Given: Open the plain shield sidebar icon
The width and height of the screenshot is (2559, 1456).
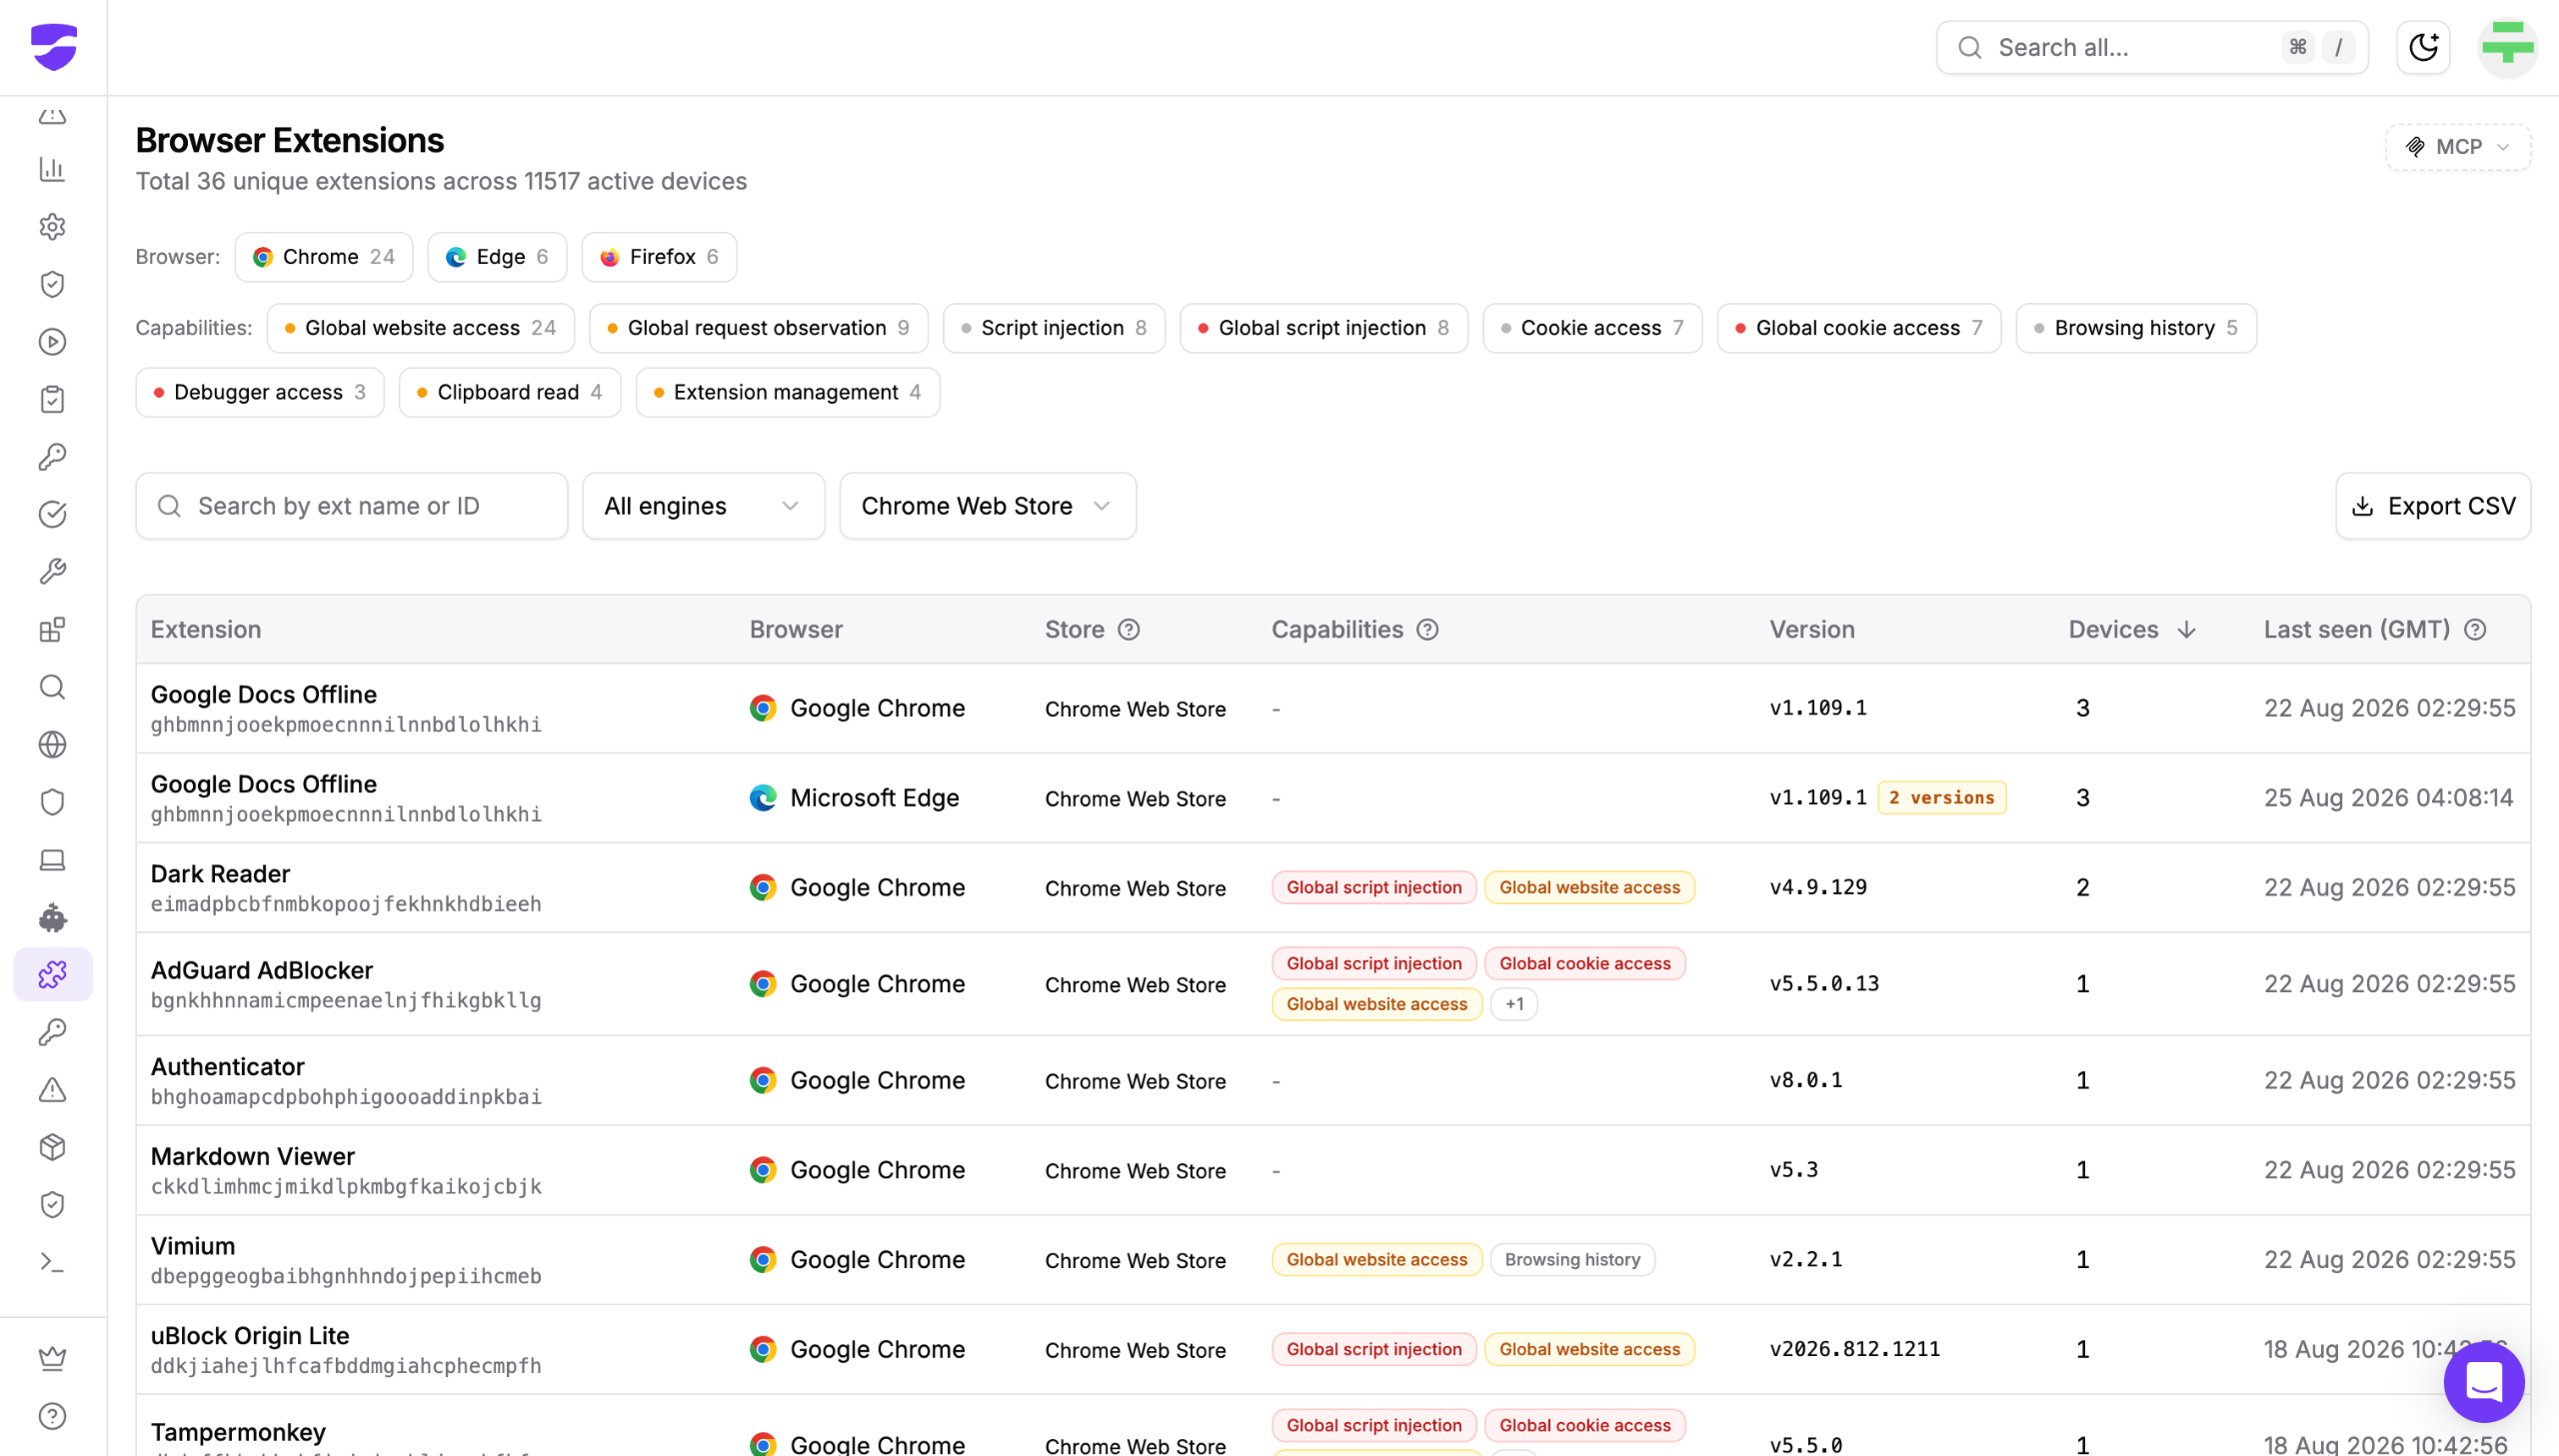Looking at the screenshot, I should pos(52,802).
